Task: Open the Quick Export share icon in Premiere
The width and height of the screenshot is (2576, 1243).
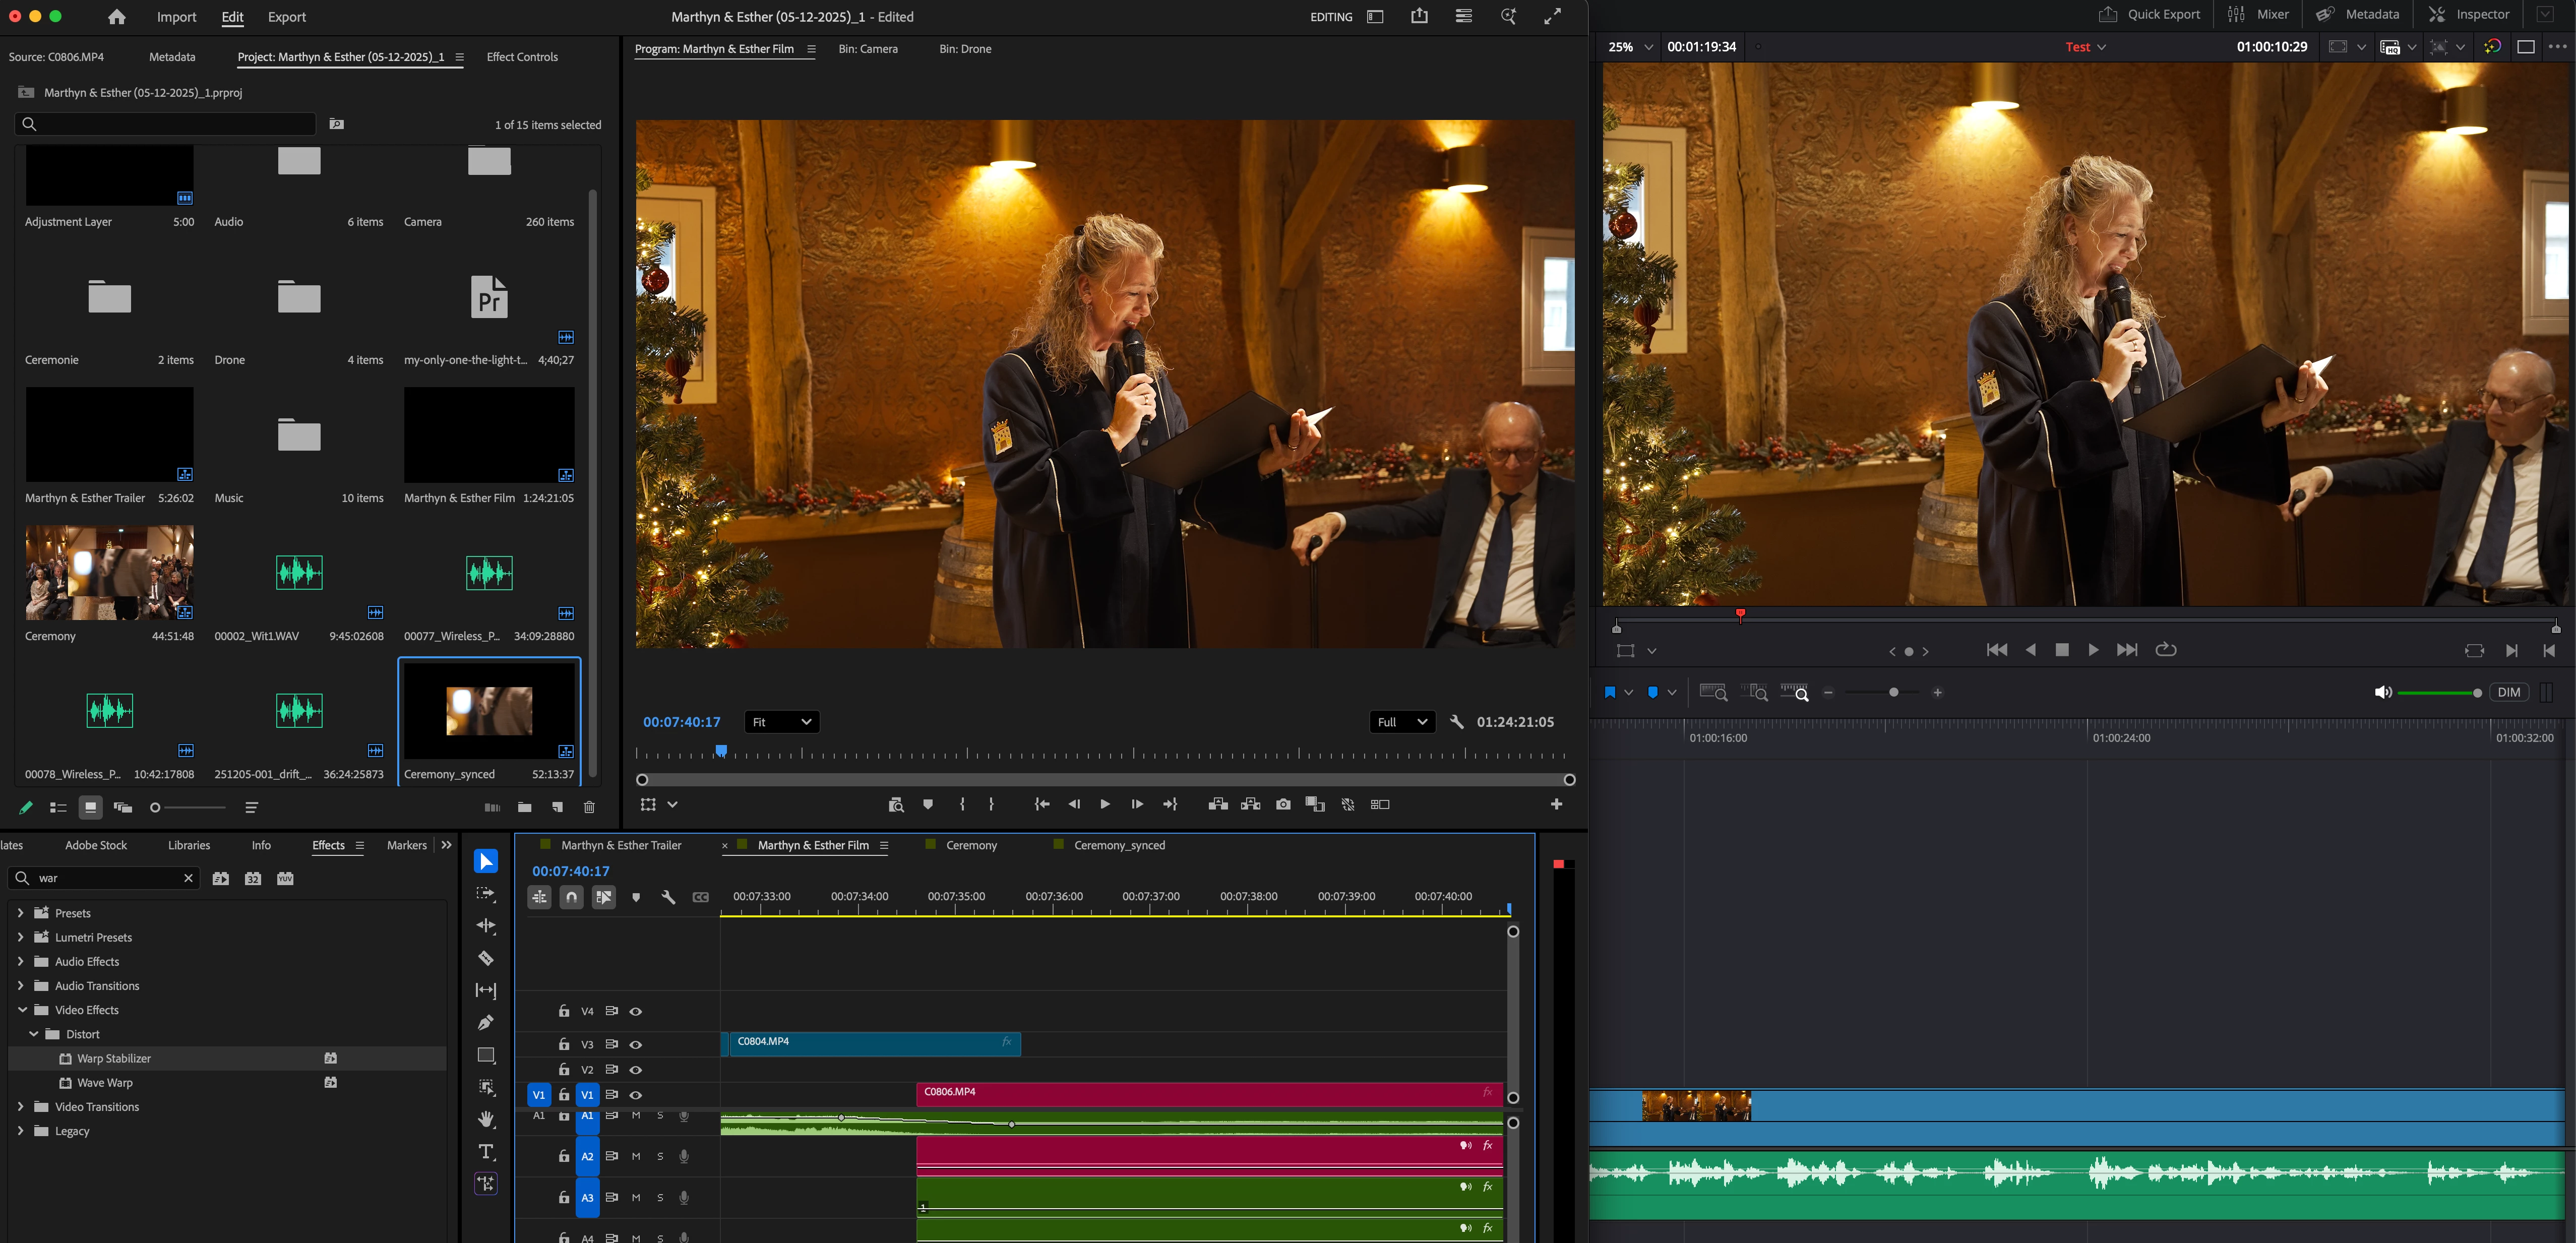Action: (x=1419, y=16)
